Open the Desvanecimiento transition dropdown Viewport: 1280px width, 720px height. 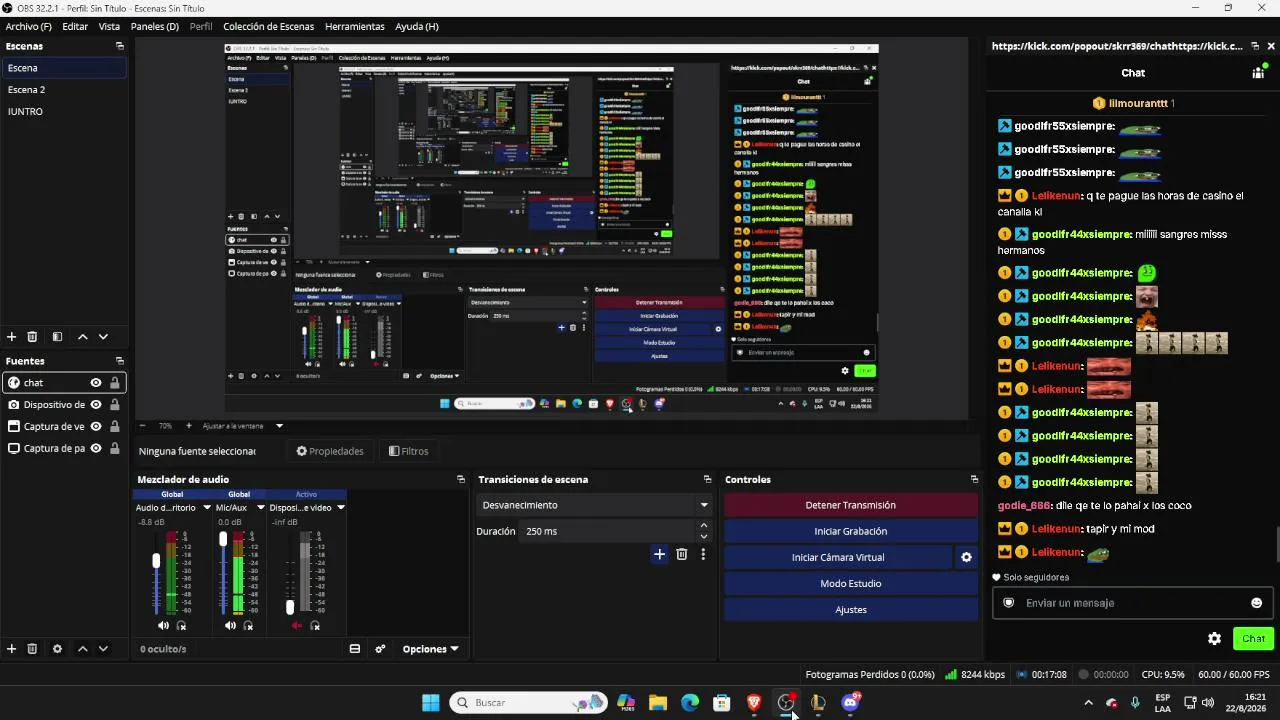pos(594,505)
